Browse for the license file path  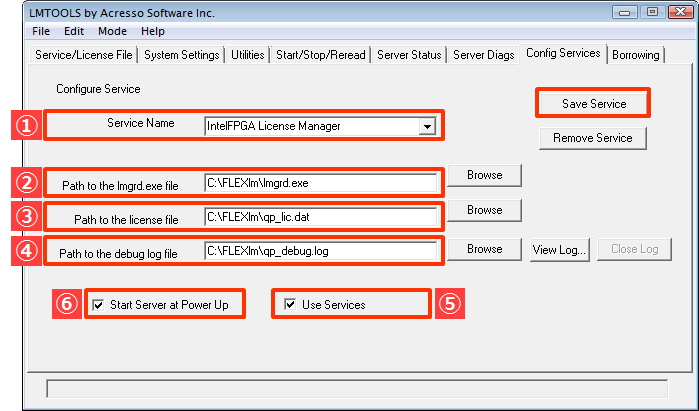pos(485,210)
